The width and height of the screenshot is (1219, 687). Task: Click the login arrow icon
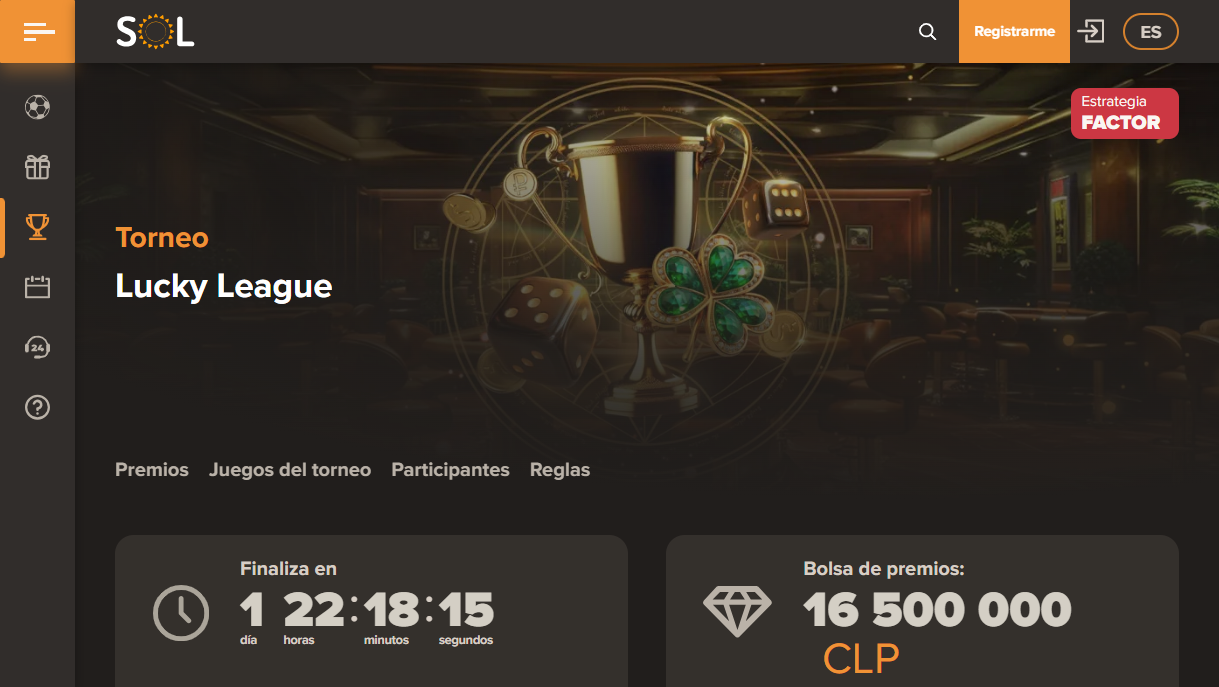(x=1091, y=31)
